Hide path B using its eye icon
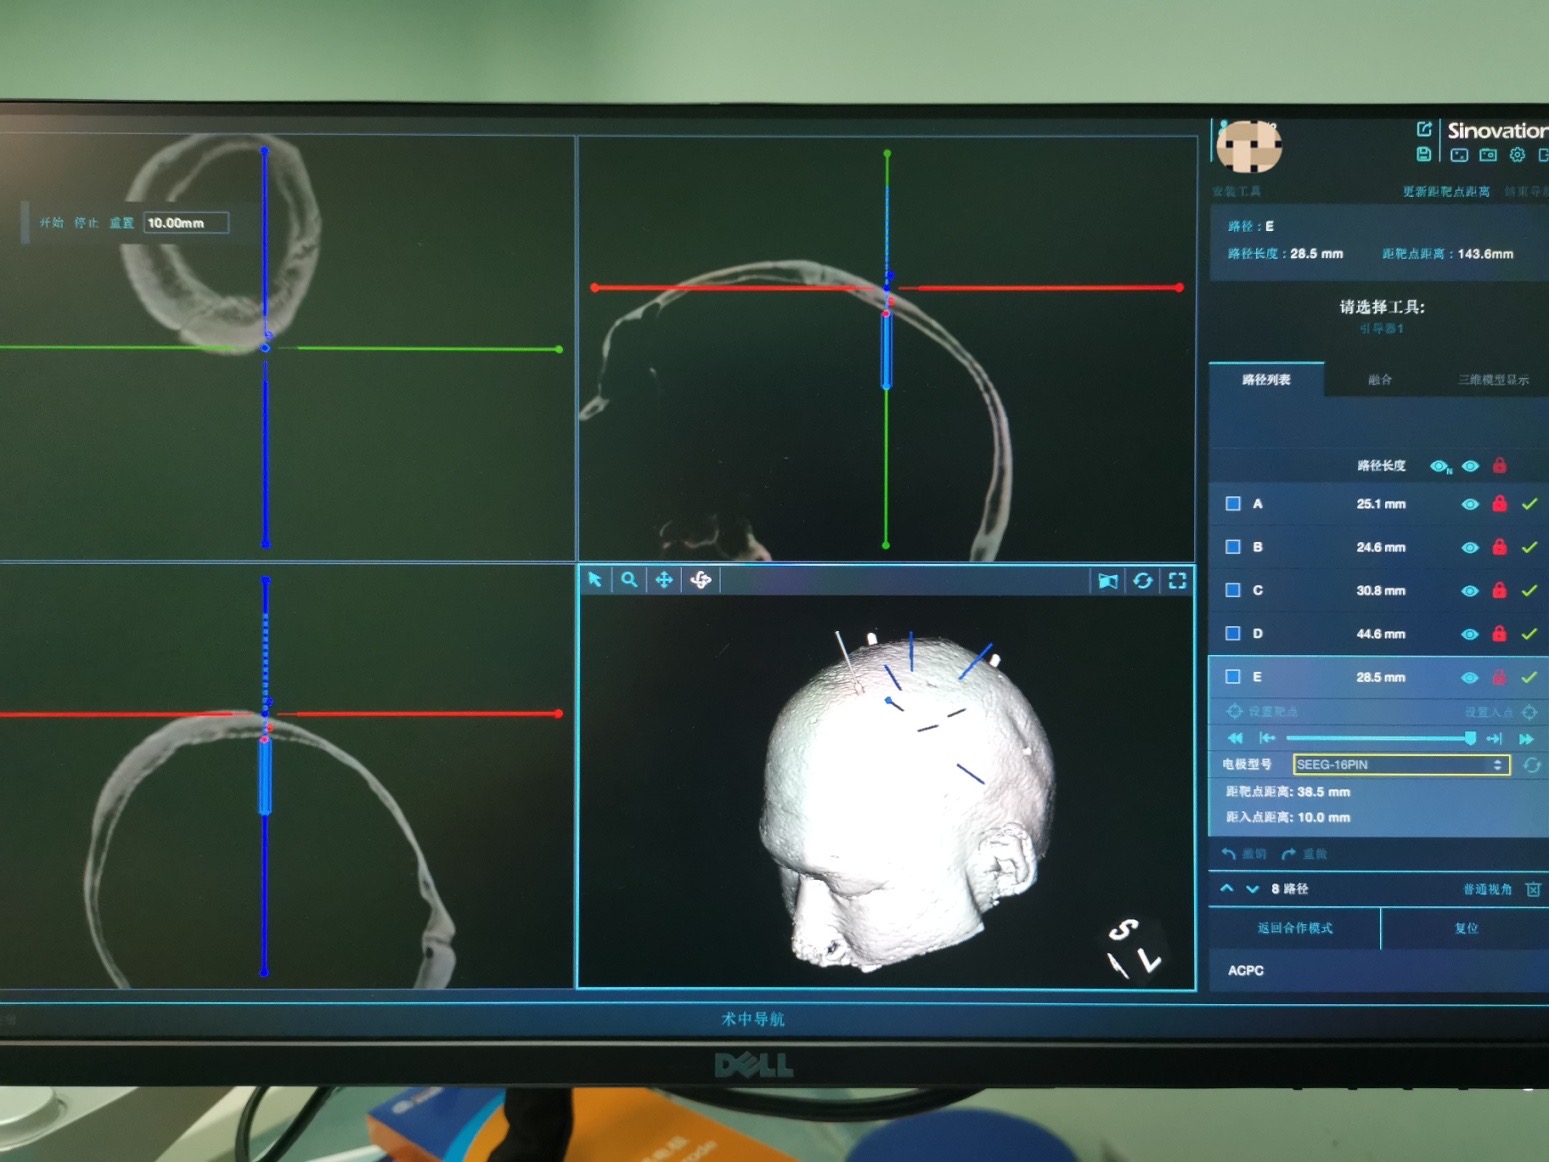 tap(1470, 548)
